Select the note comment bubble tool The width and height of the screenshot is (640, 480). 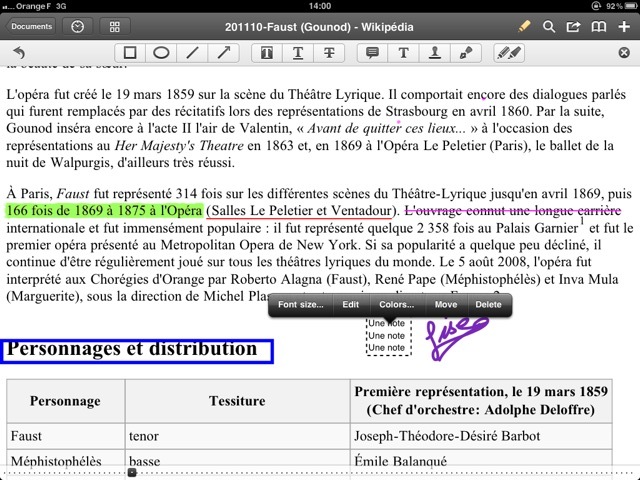pos(373,52)
